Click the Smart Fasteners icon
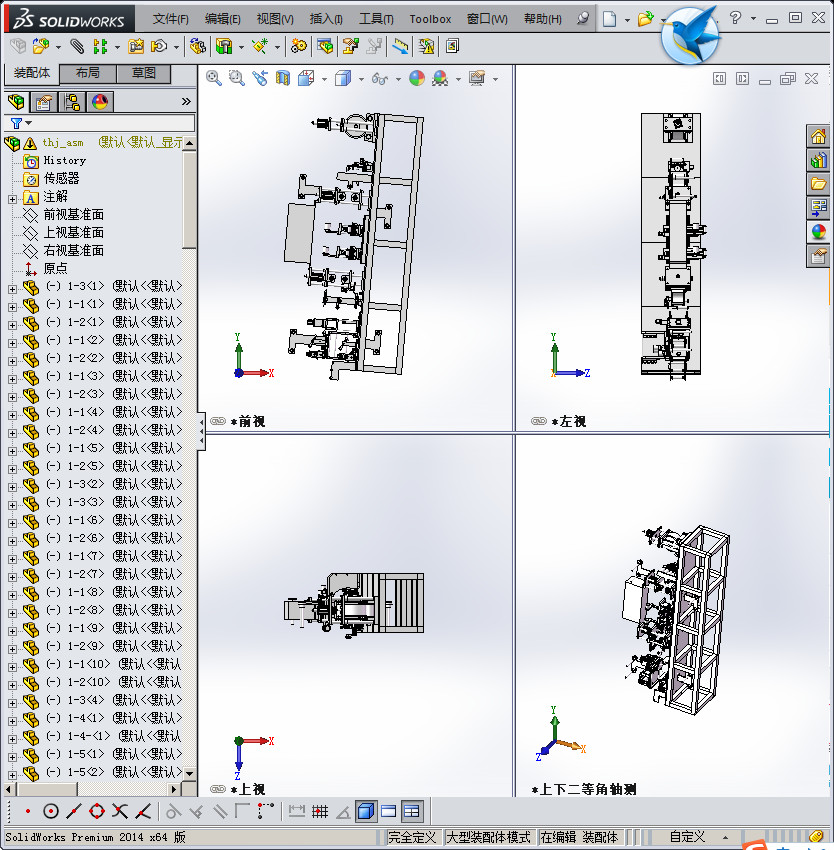 coord(136,47)
